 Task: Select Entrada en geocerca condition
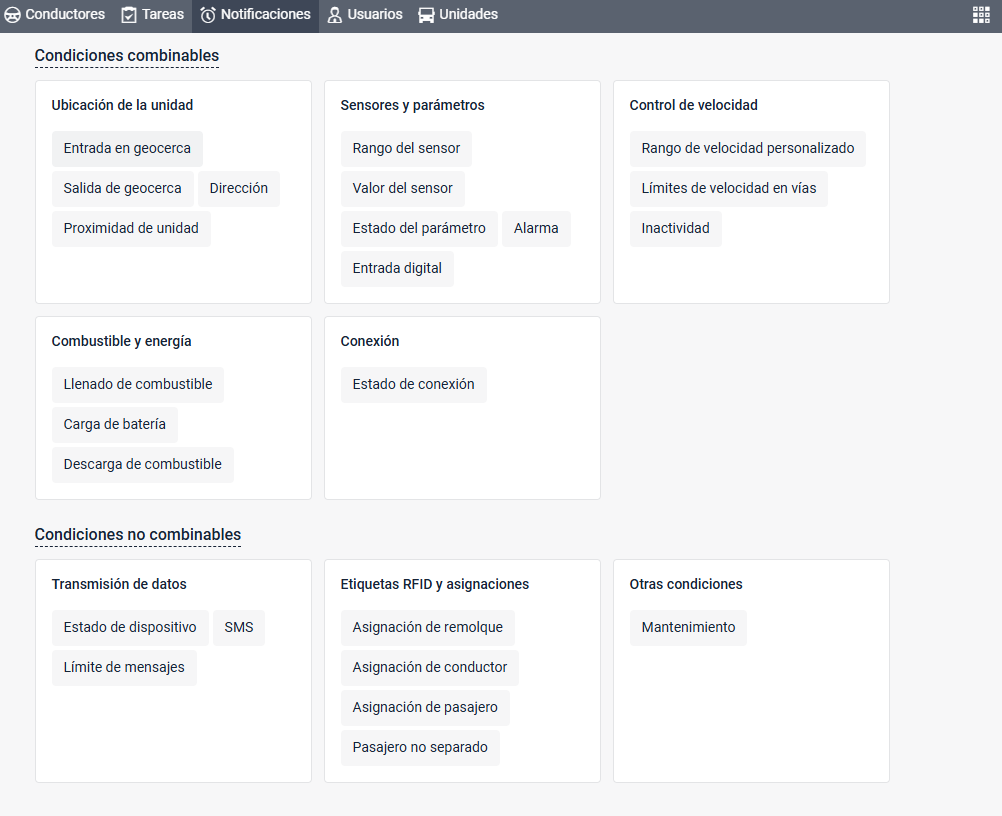(x=127, y=148)
